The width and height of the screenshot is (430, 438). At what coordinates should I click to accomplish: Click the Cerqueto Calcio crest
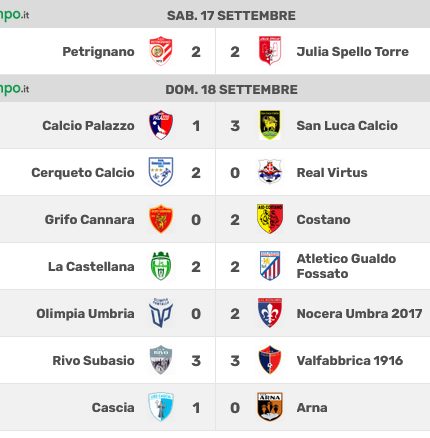coord(161,172)
